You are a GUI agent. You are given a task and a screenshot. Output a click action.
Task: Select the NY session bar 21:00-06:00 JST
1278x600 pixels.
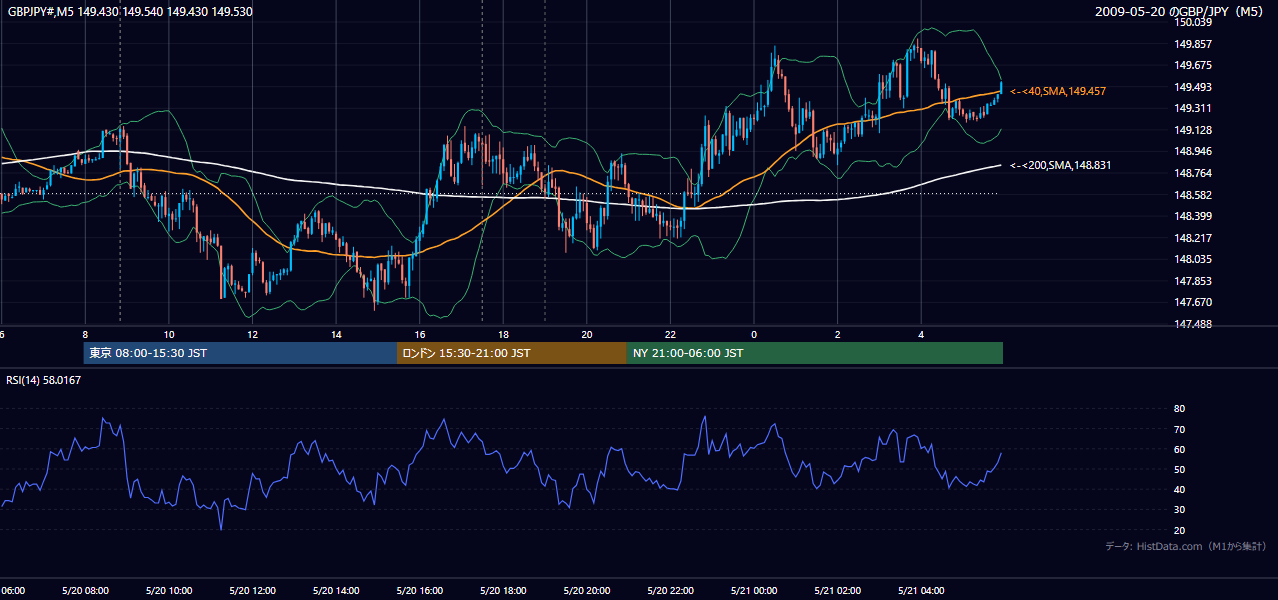(x=815, y=353)
